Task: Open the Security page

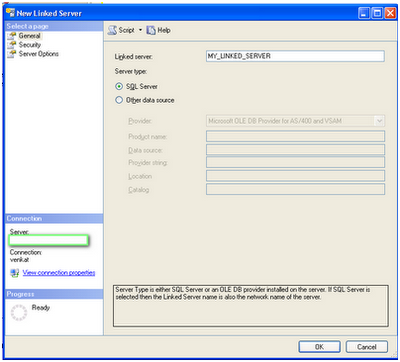Action: coord(30,45)
